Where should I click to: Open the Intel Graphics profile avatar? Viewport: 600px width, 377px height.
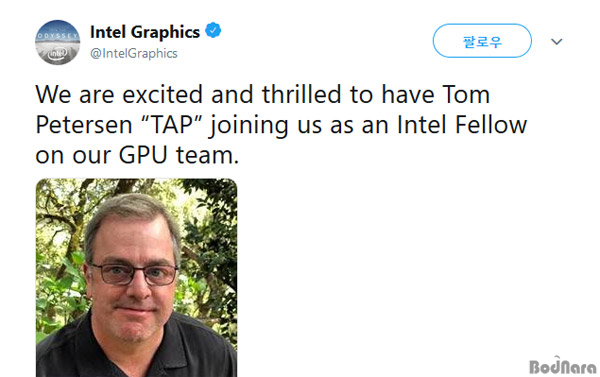pos(57,42)
